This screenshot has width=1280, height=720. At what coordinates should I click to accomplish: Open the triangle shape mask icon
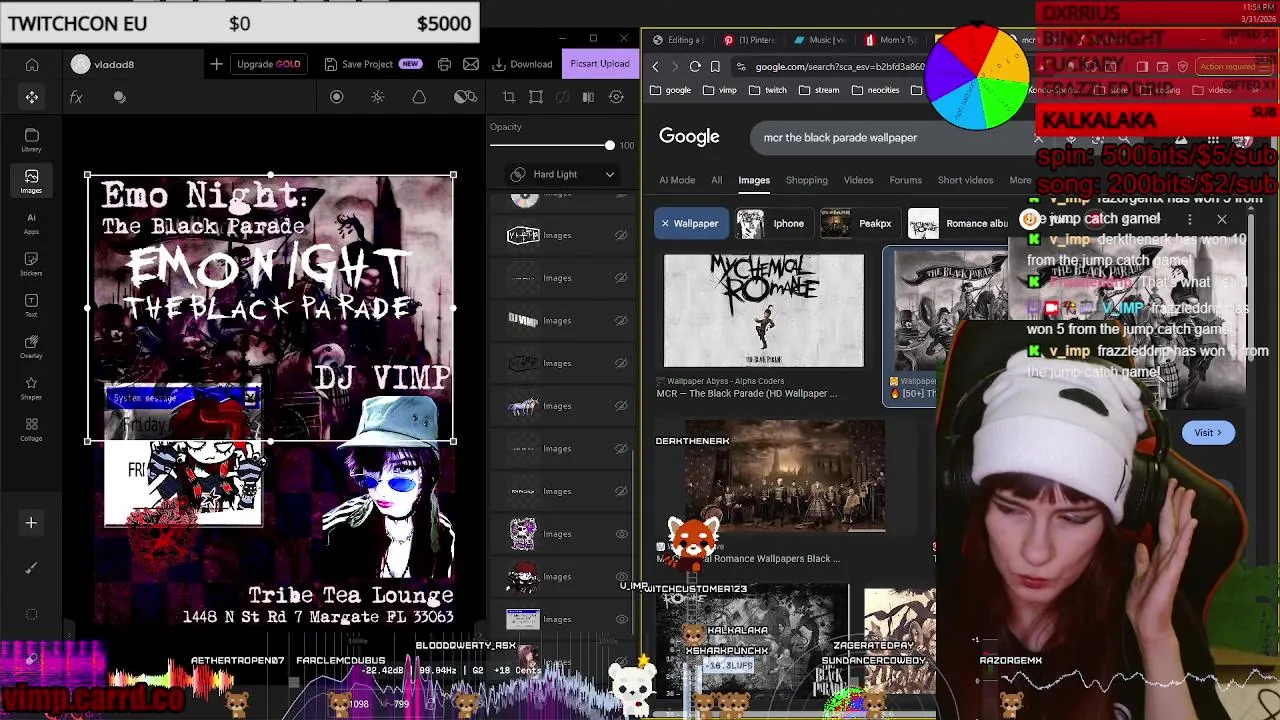click(x=419, y=97)
